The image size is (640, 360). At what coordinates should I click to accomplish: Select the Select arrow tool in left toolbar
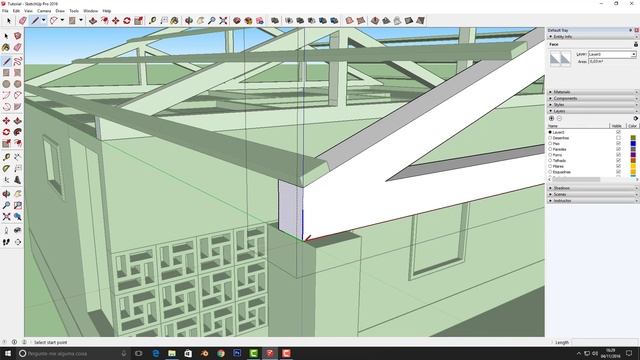pyautogui.click(x=6, y=36)
